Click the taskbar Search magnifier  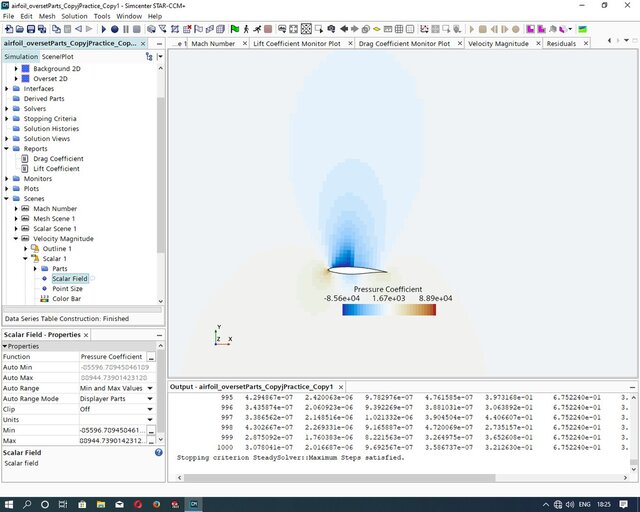coord(27,504)
